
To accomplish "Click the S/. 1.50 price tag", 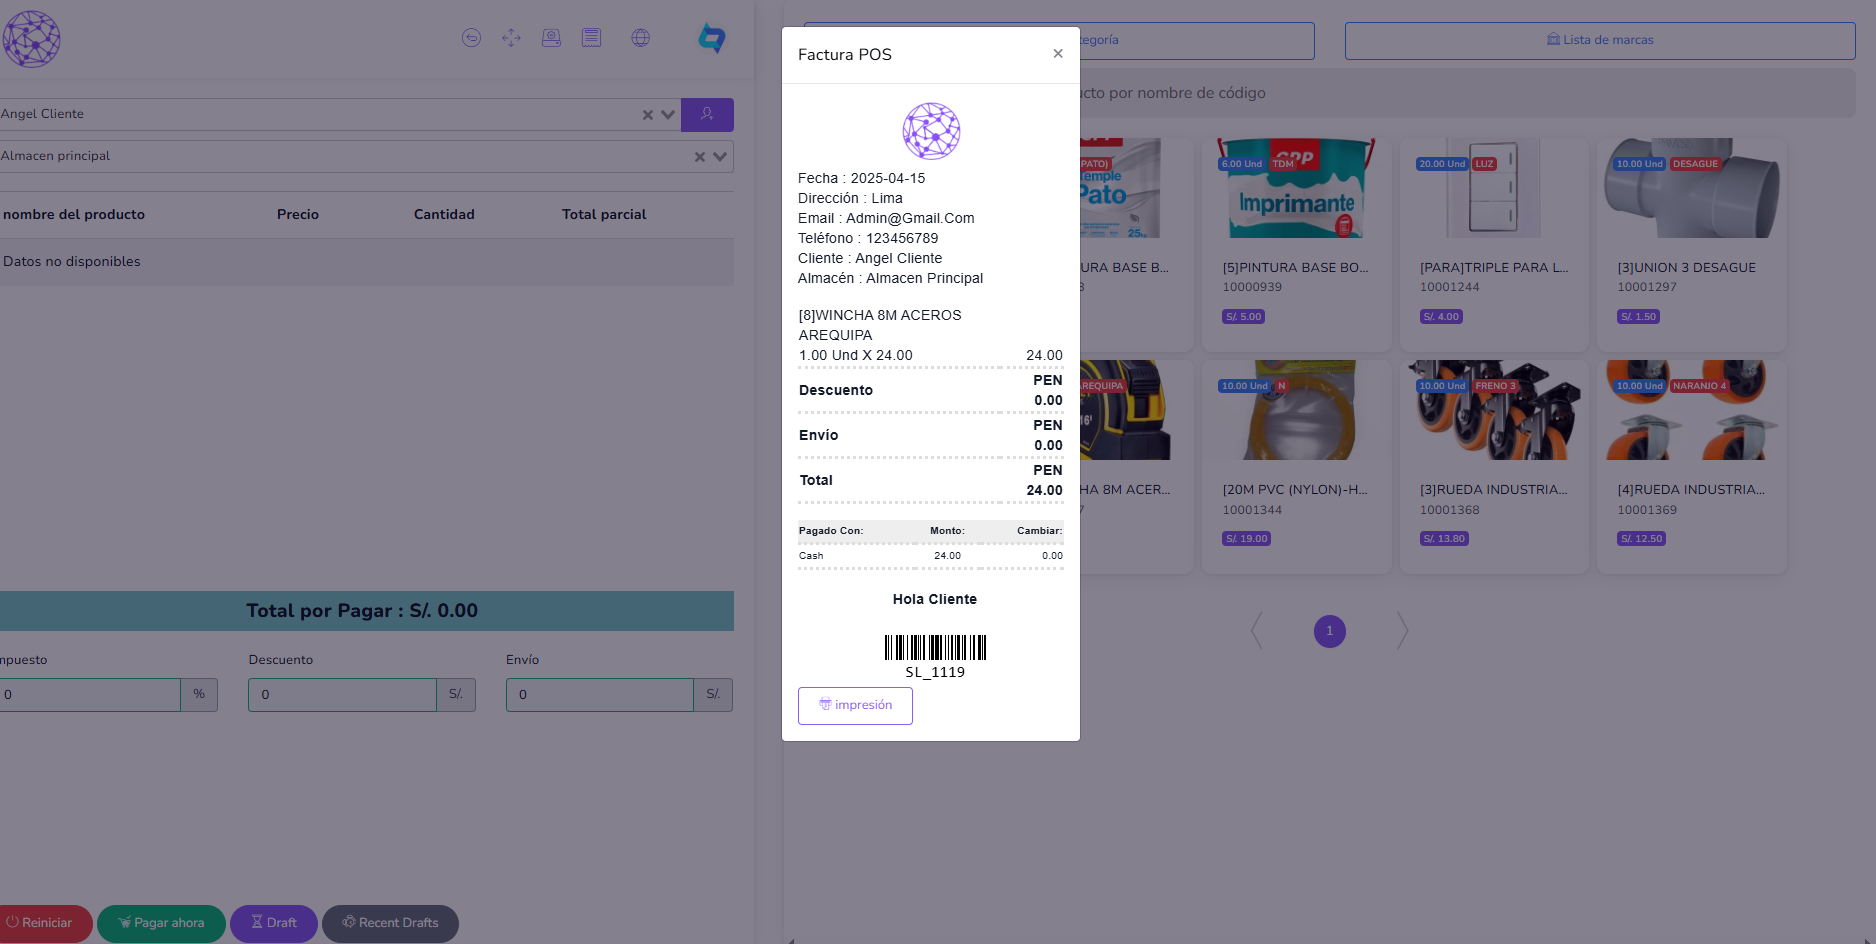I will tap(1638, 317).
